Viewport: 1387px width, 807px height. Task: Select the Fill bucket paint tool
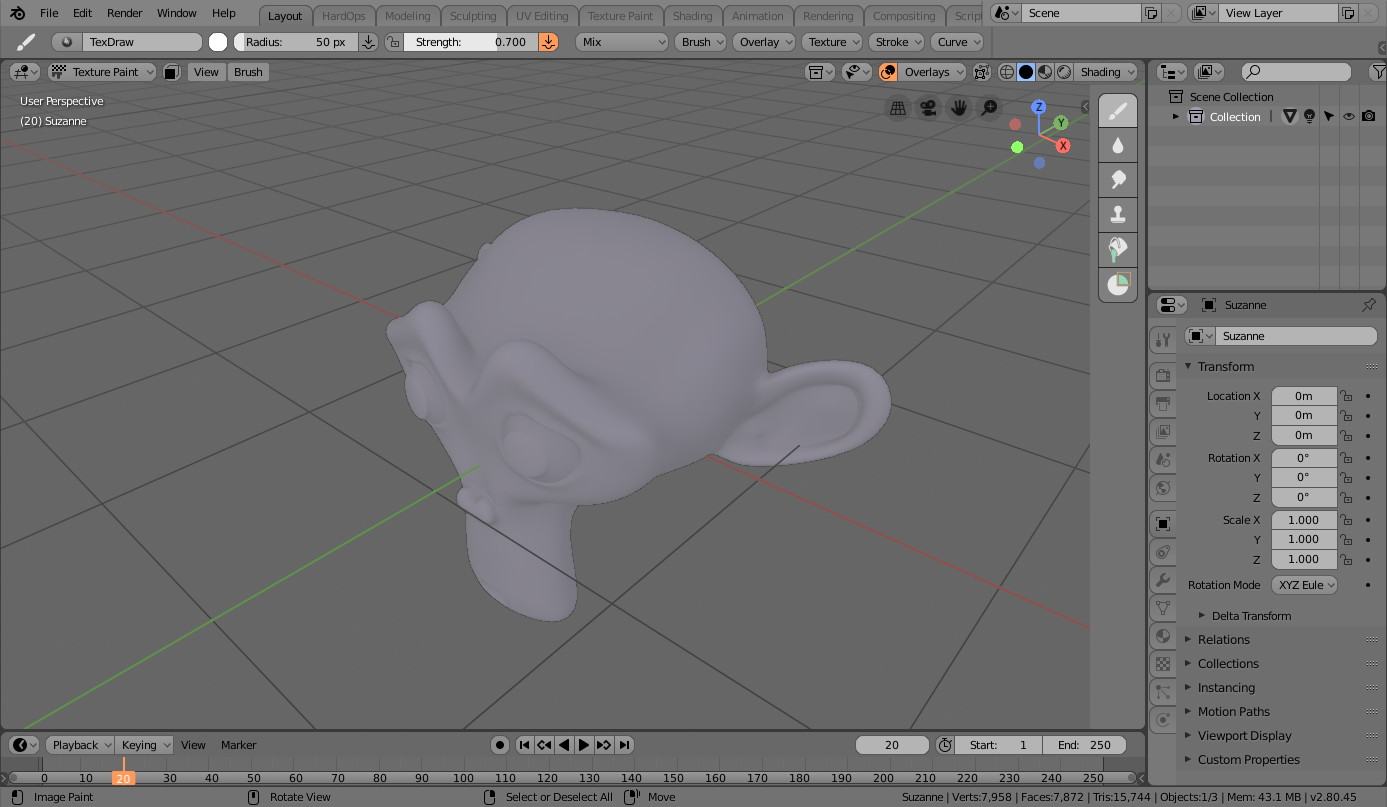point(1118,250)
